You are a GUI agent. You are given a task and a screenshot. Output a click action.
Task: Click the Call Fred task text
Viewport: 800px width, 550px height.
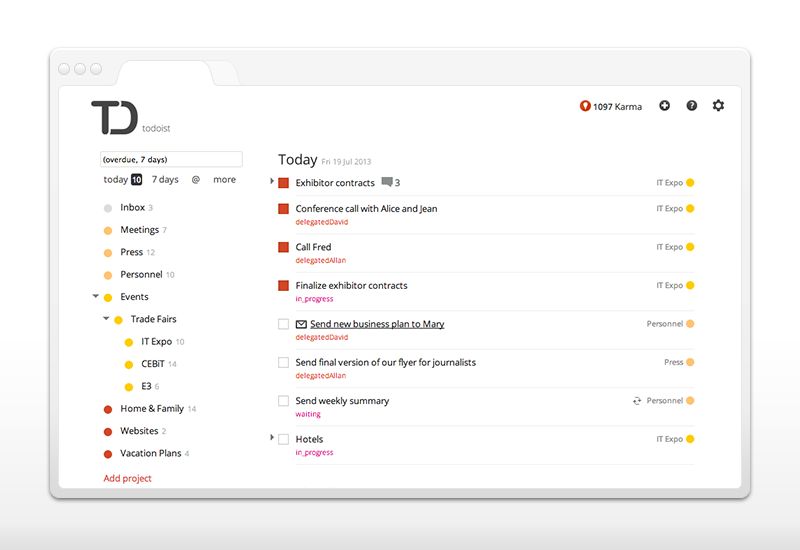pos(313,247)
